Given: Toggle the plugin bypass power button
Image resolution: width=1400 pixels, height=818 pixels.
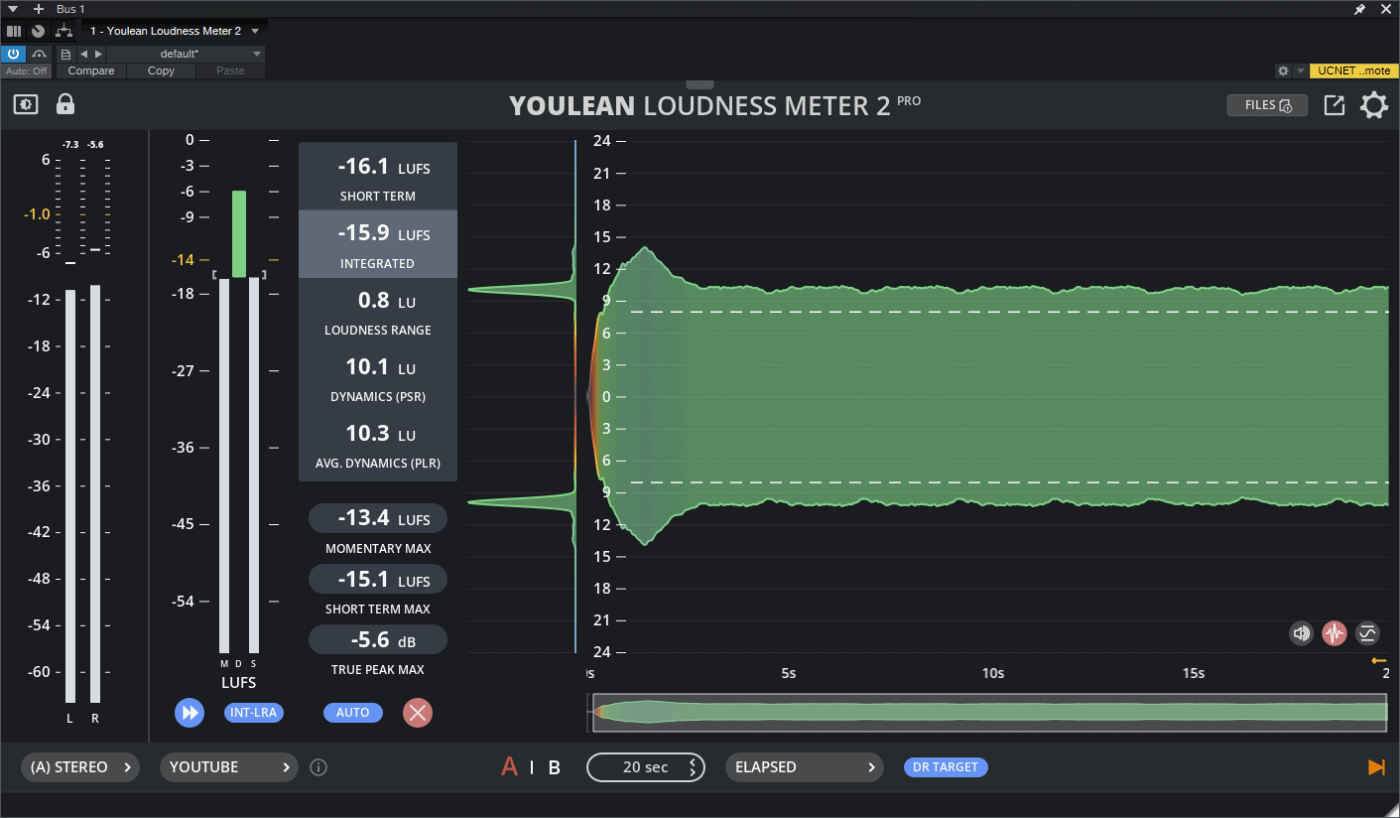Looking at the screenshot, I should (13, 54).
